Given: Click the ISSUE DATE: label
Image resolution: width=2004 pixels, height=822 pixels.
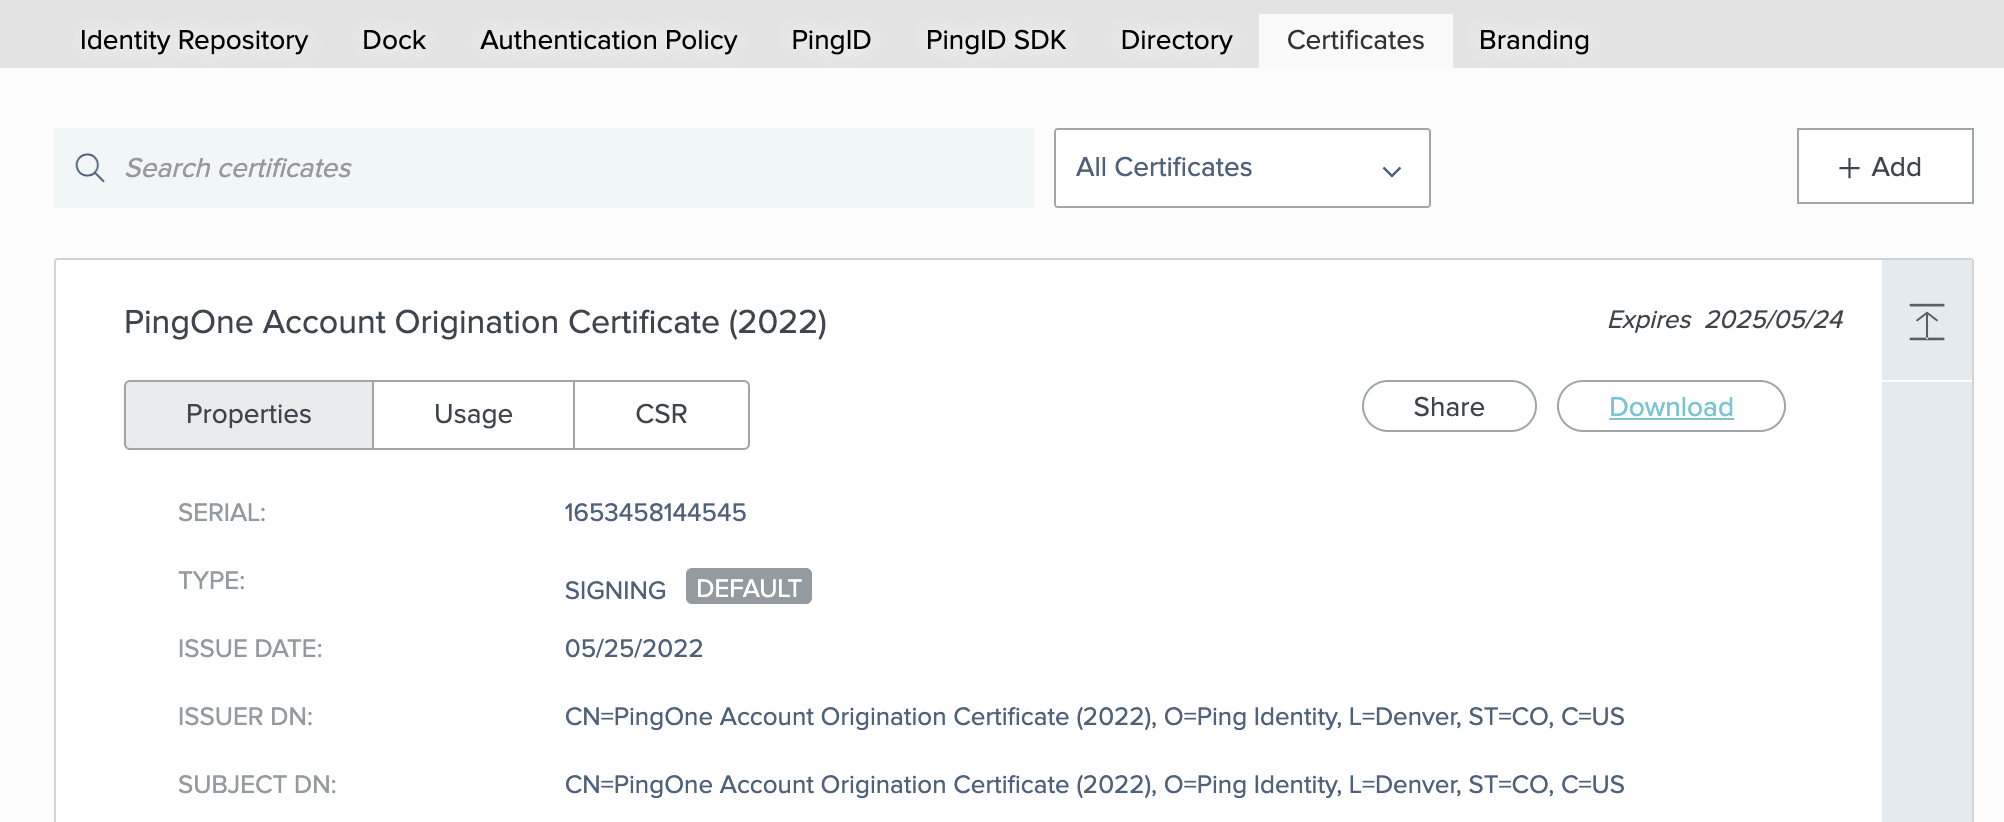Looking at the screenshot, I should [250, 648].
